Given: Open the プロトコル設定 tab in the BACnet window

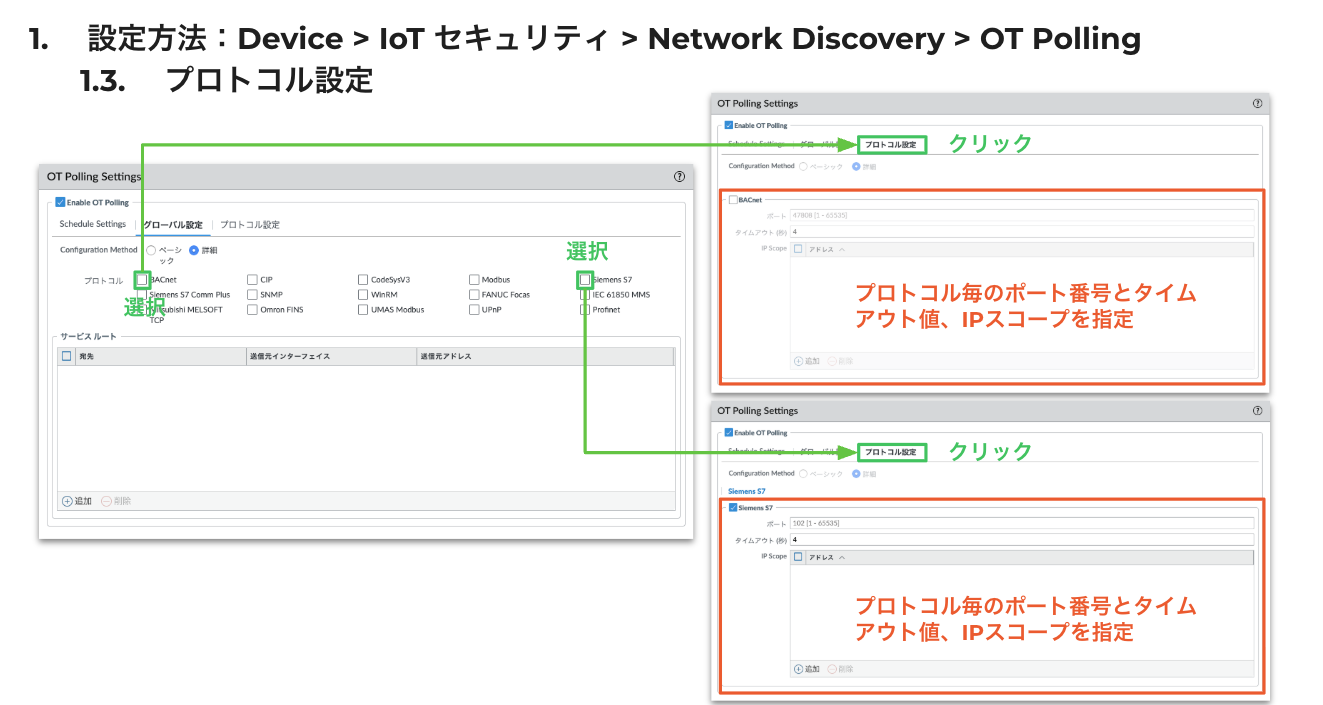Looking at the screenshot, I should point(890,145).
